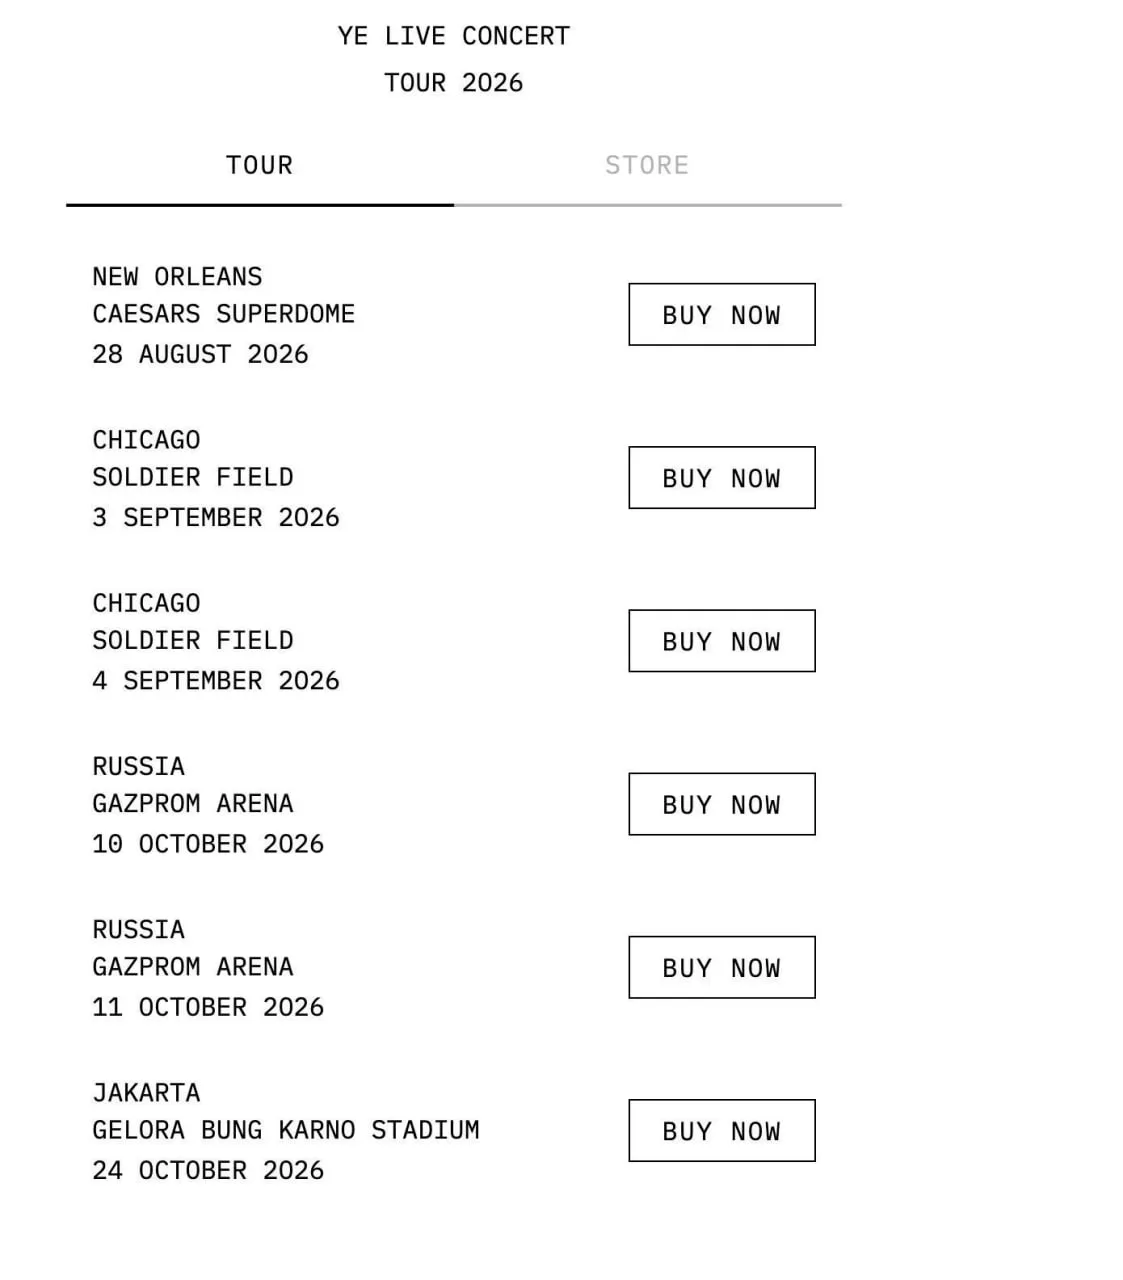Click Buy Now for Chicago 3 September
This screenshot has height=1280, width=1123.
click(722, 478)
